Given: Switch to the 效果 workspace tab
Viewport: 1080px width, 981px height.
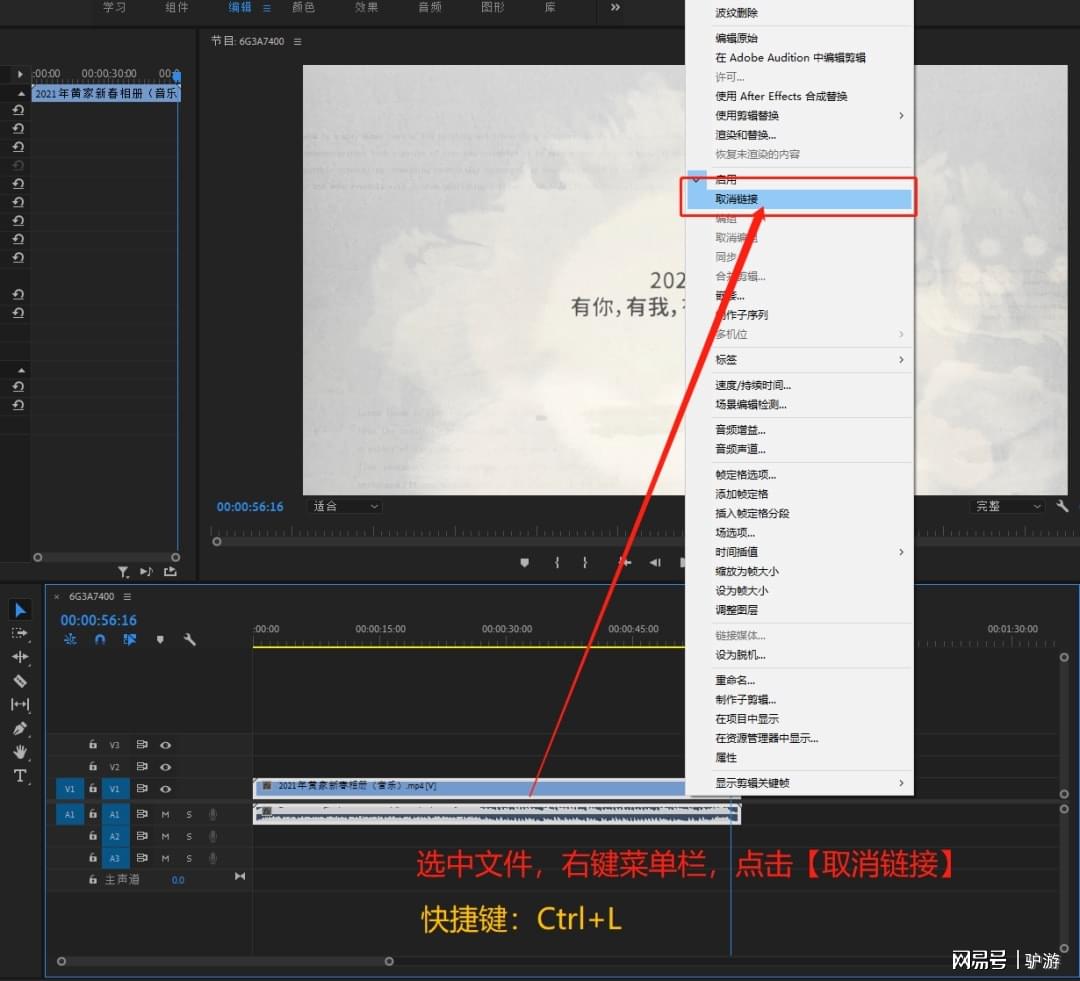Looking at the screenshot, I should pos(366,7).
